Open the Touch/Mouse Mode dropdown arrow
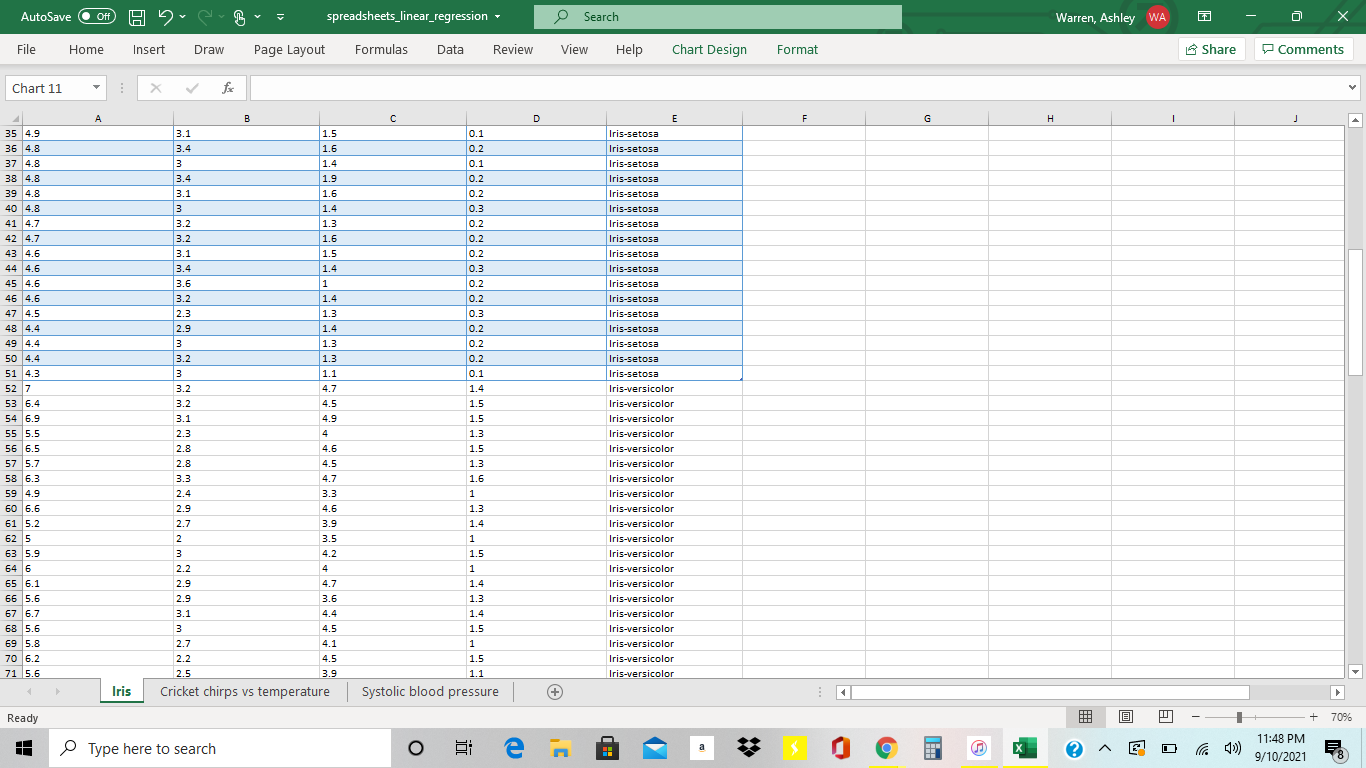This screenshot has width=1366, height=768. (259, 17)
